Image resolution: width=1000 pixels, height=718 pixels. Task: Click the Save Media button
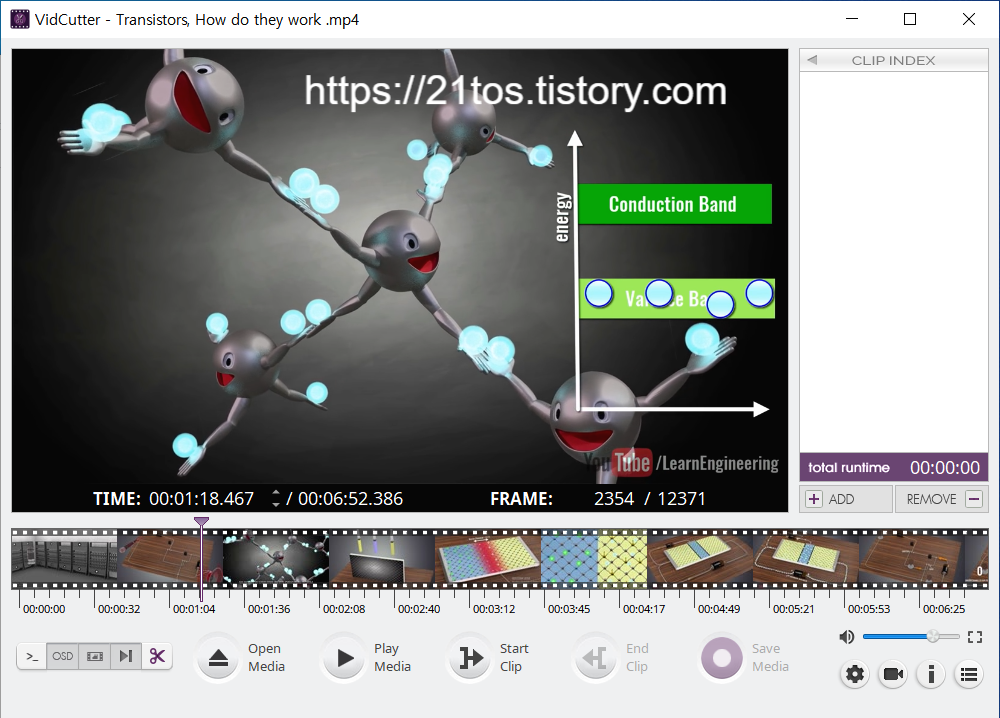(721, 658)
